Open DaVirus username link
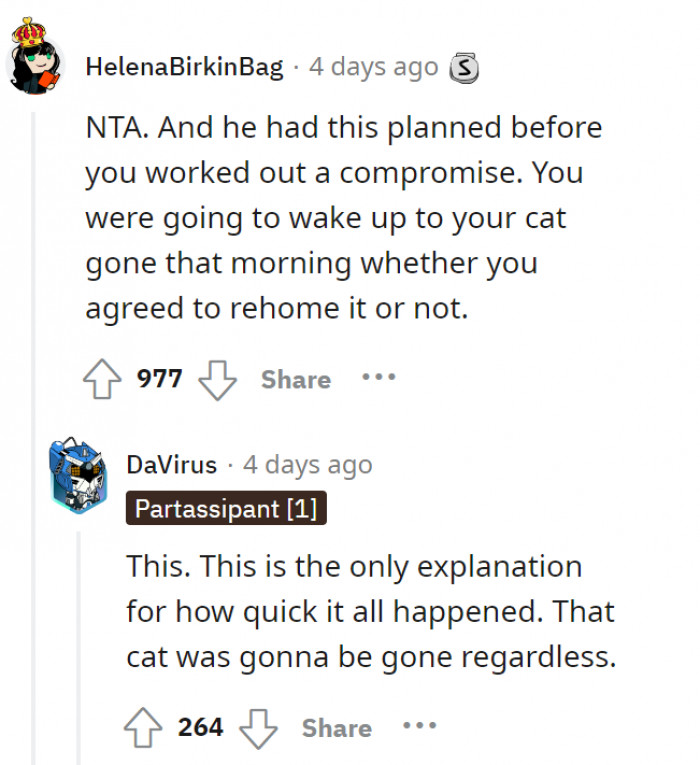 click(x=171, y=465)
